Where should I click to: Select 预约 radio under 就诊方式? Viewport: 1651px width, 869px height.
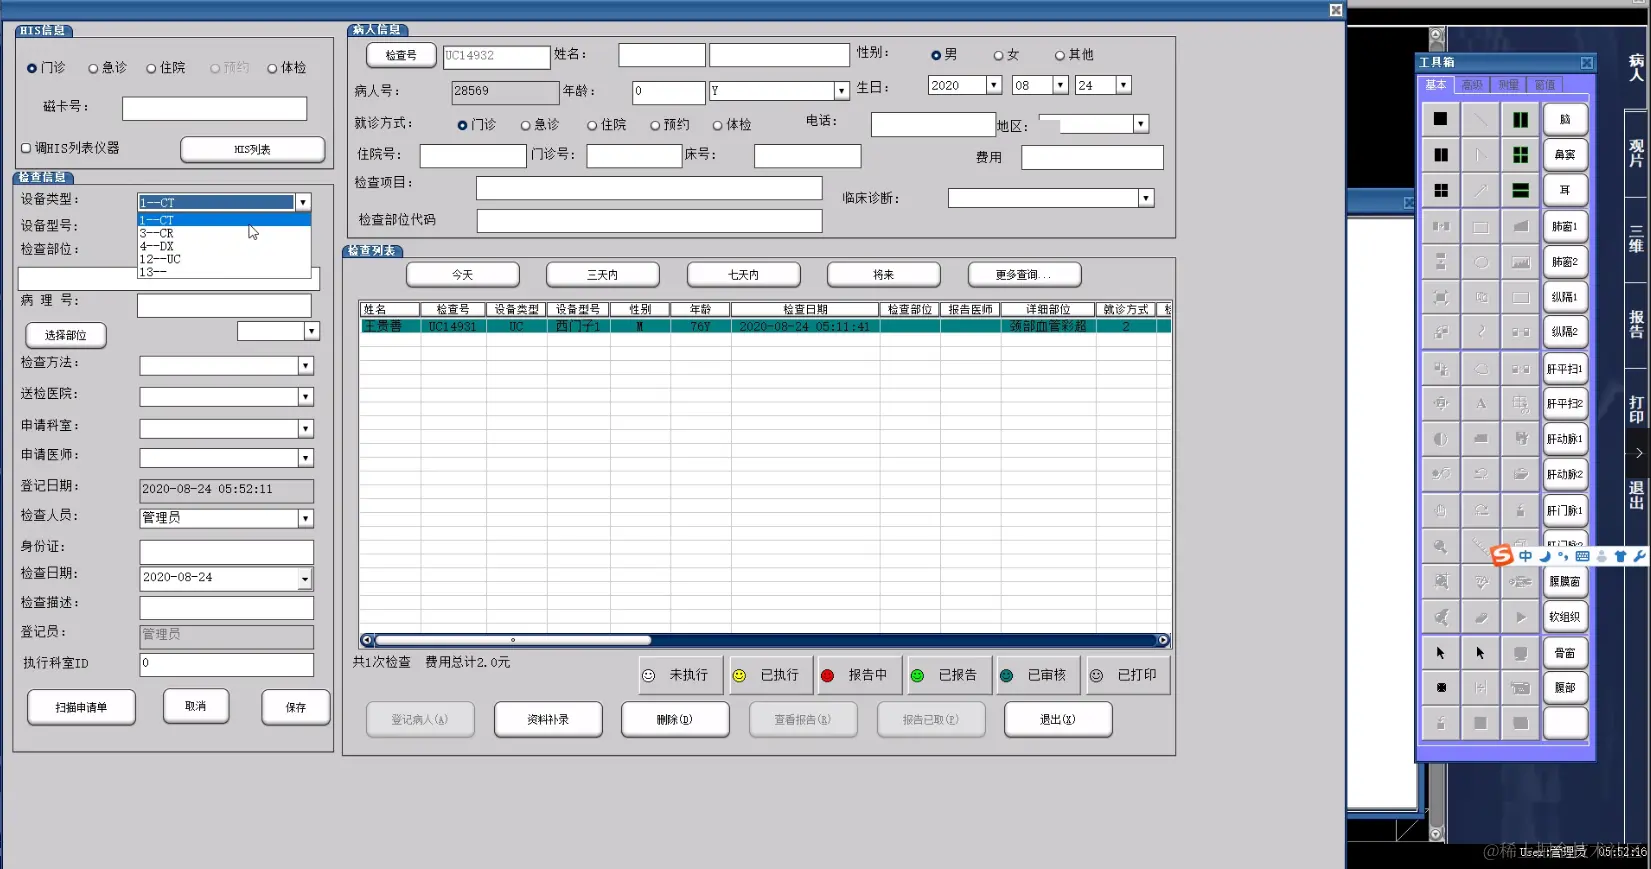point(655,125)
